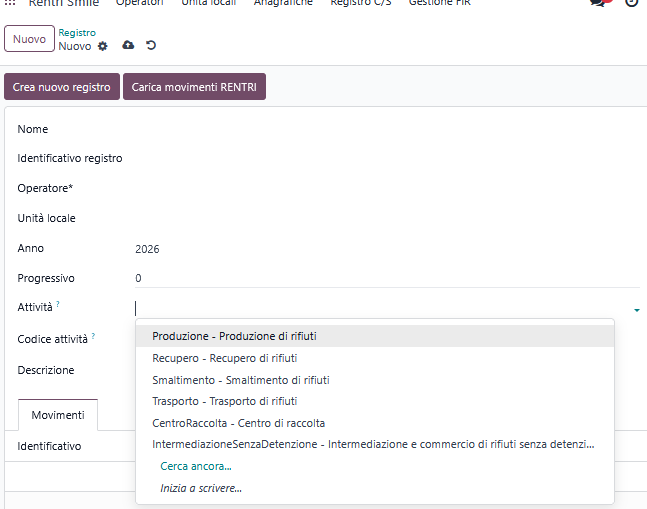
Task: Show help tooltip next to Codice attività
Action: coord(93,336)
